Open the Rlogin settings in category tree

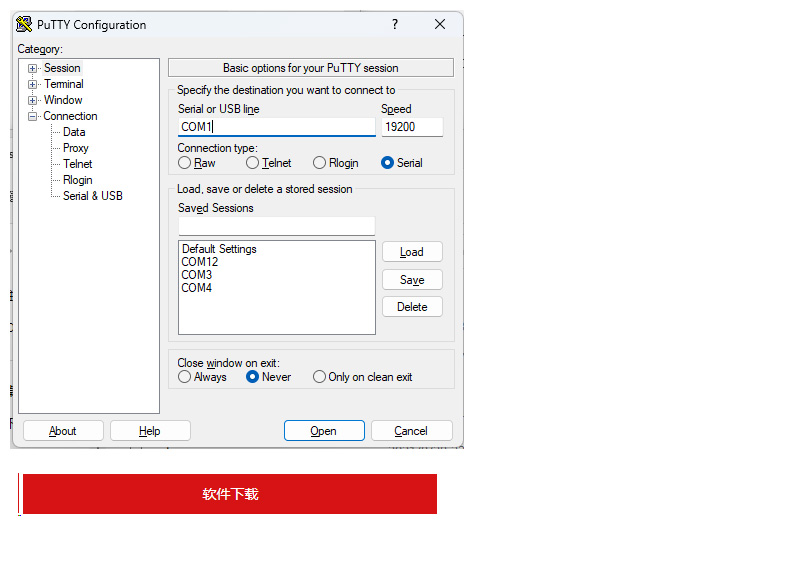tap(78, 180)
